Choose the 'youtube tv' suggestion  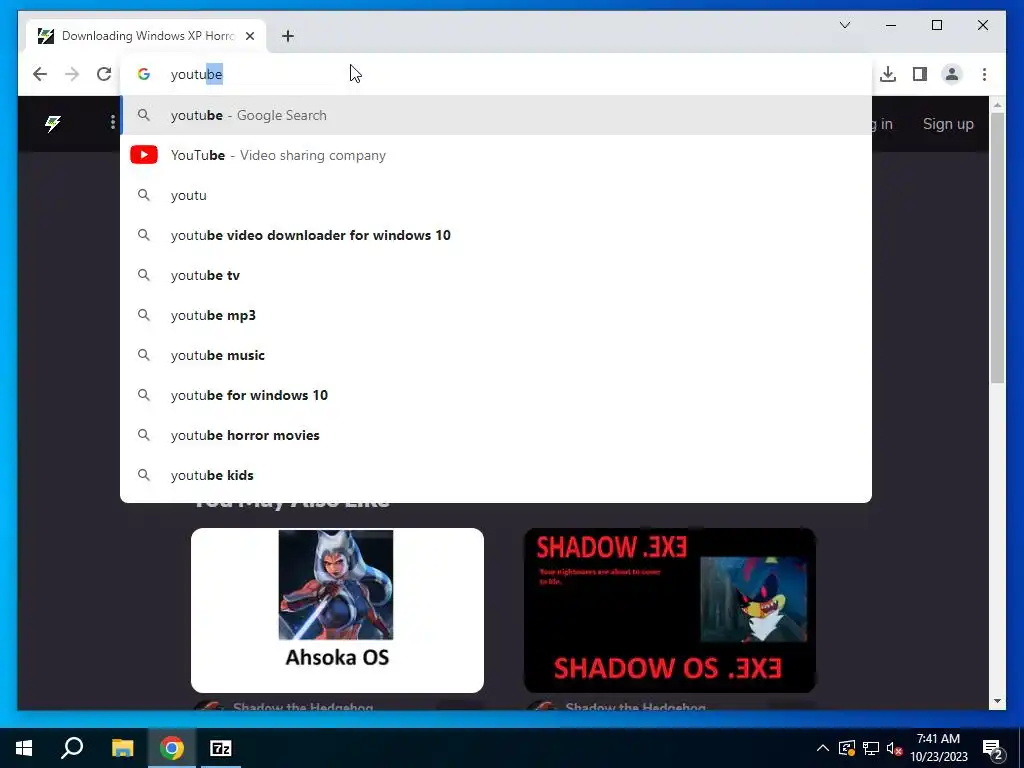pos(496,275)
